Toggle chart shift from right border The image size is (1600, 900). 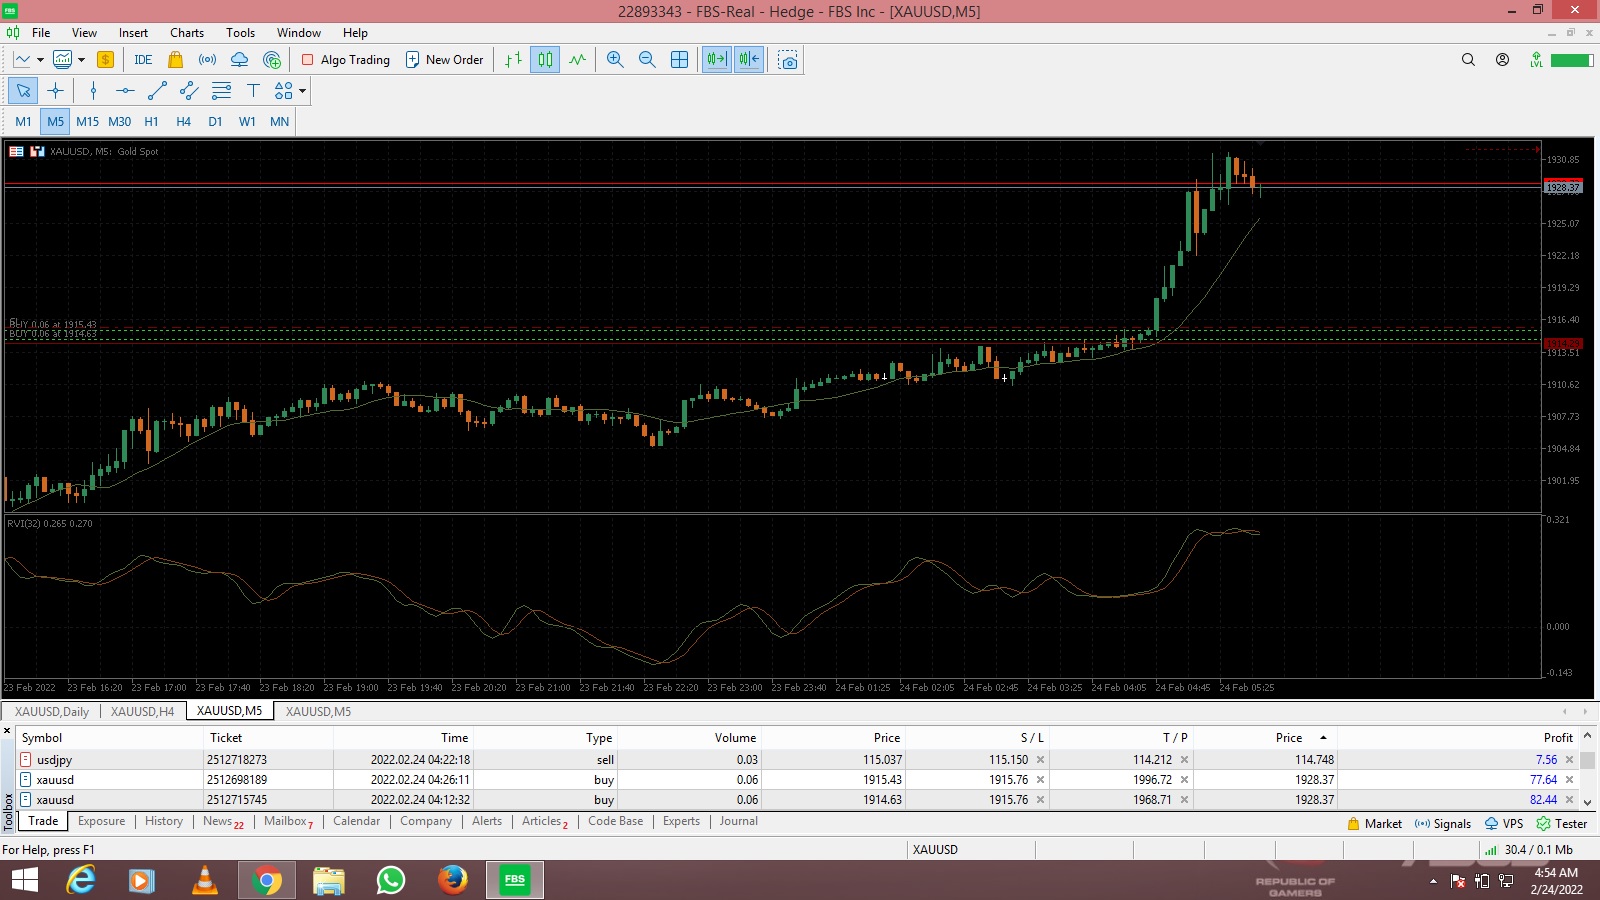coord(749,60)
